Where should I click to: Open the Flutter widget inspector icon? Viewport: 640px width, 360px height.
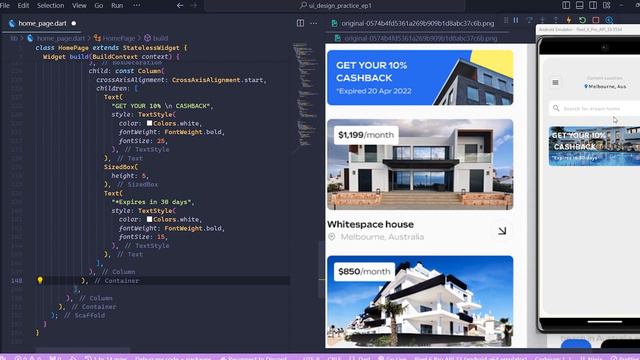click(x=609, y=20)
